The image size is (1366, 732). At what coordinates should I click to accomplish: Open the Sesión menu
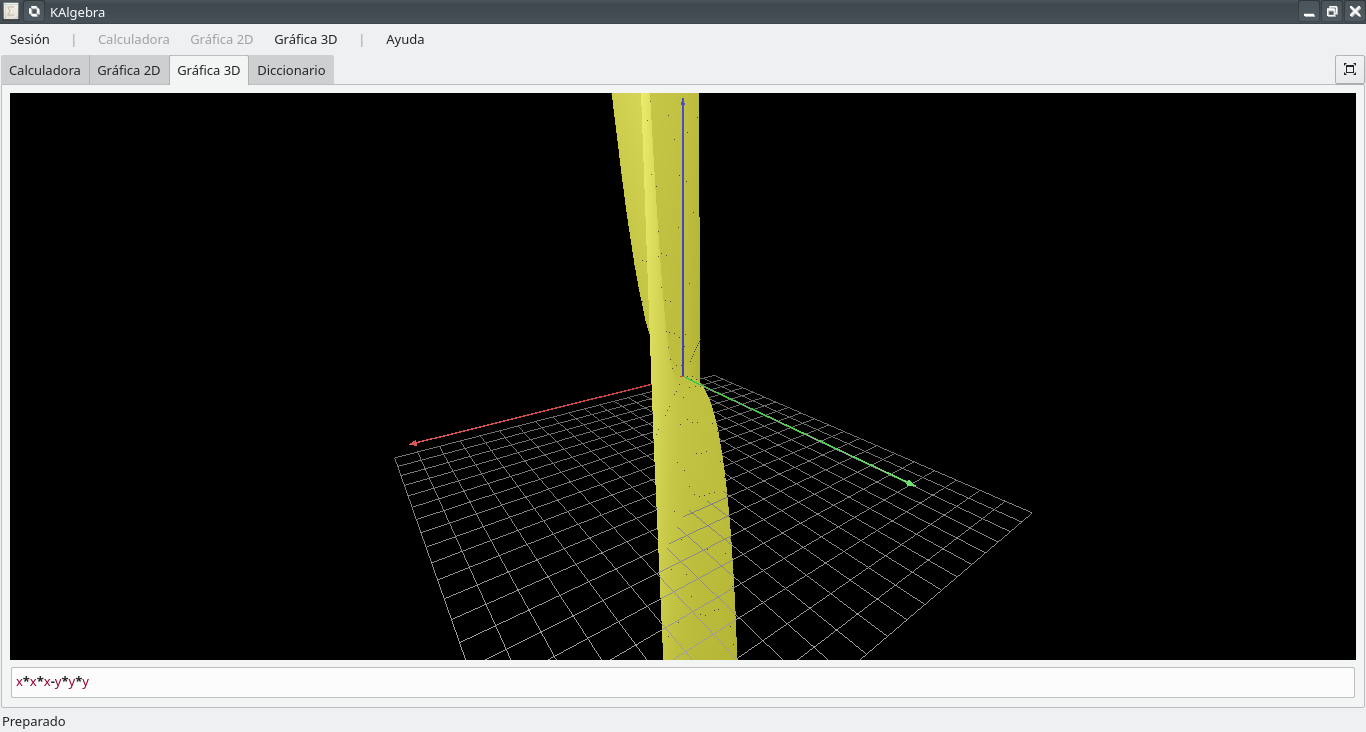click(29, 40)
